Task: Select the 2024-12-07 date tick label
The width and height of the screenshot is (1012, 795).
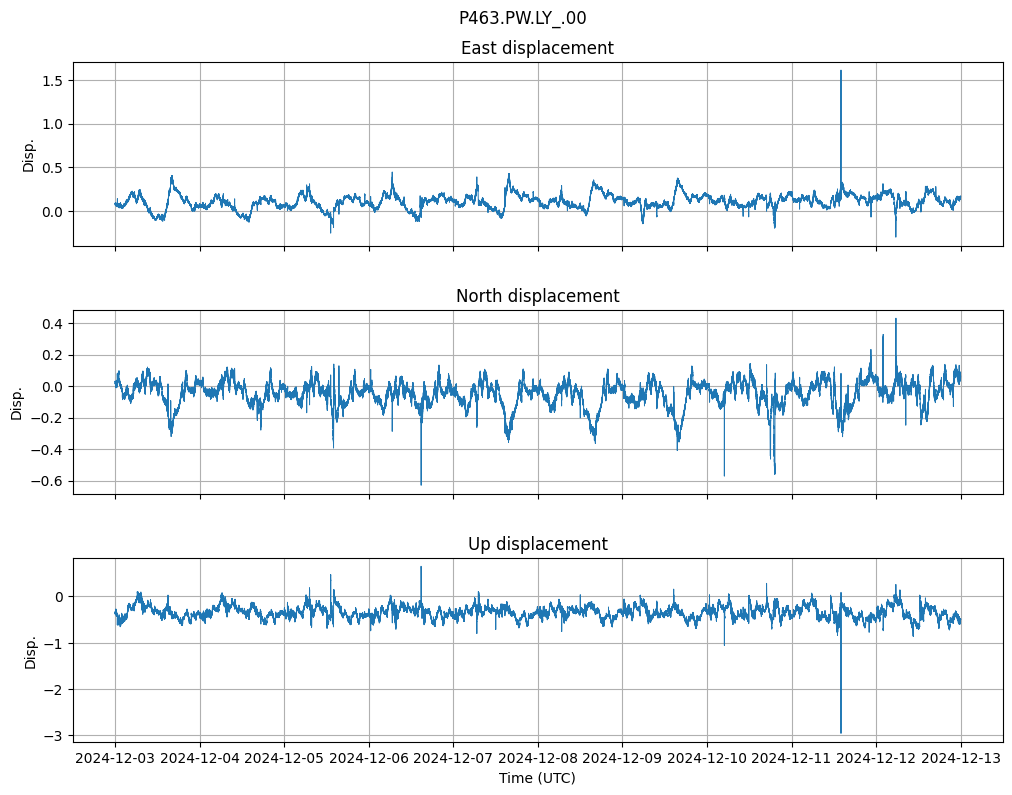Action: pyautogui.click(x=453, y=759)
